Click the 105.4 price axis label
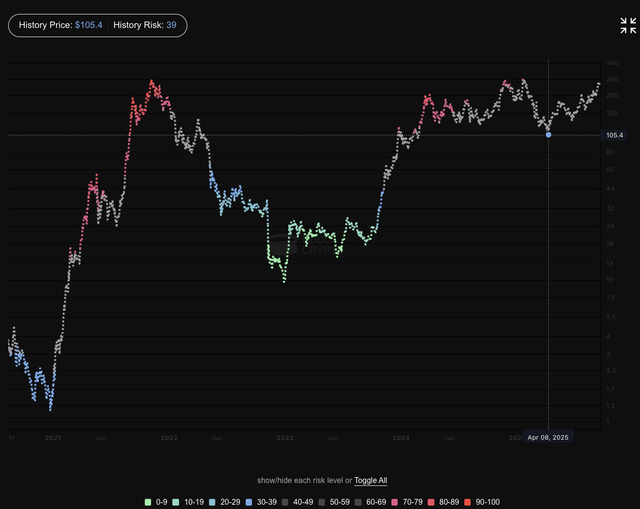640x509 pixels. 614,135
